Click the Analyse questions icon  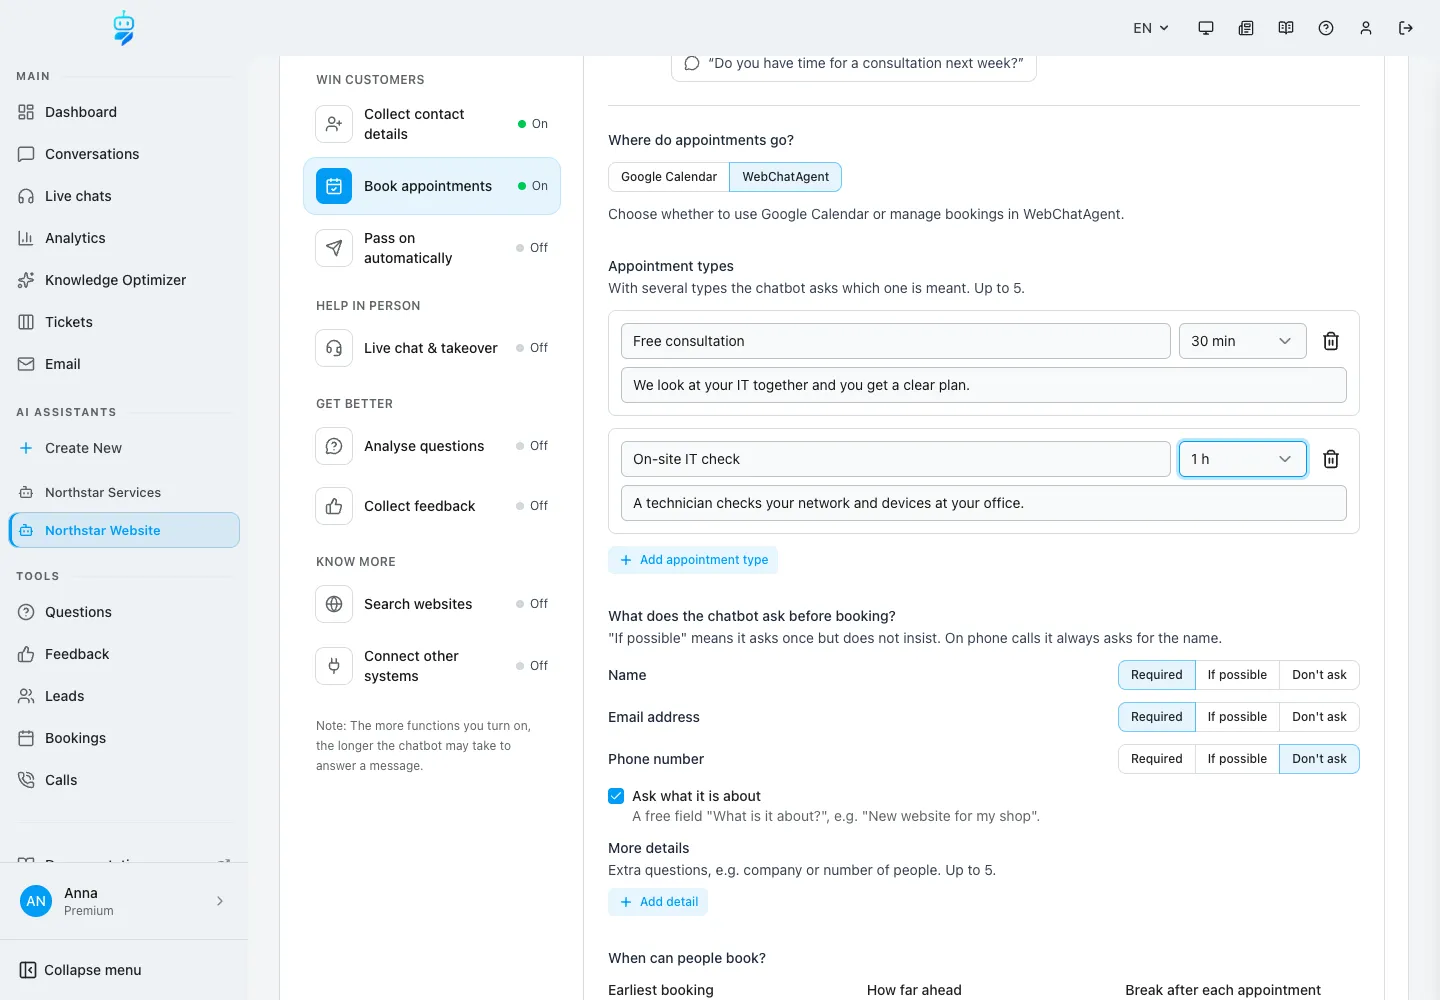tap(334, 446)
